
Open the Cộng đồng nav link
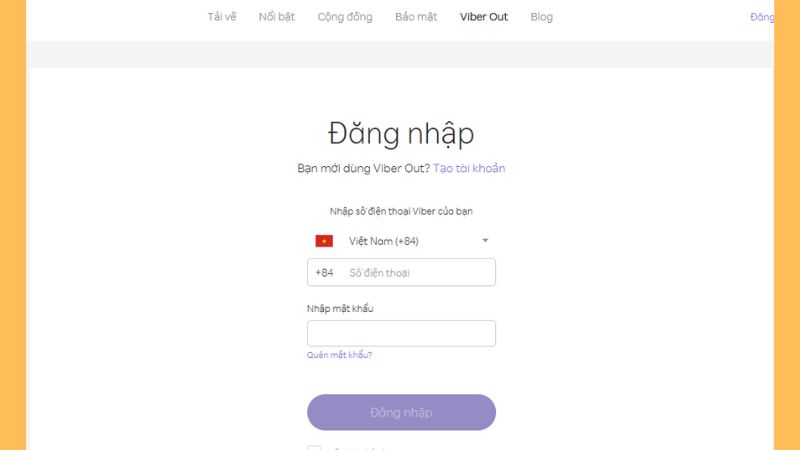345,17
